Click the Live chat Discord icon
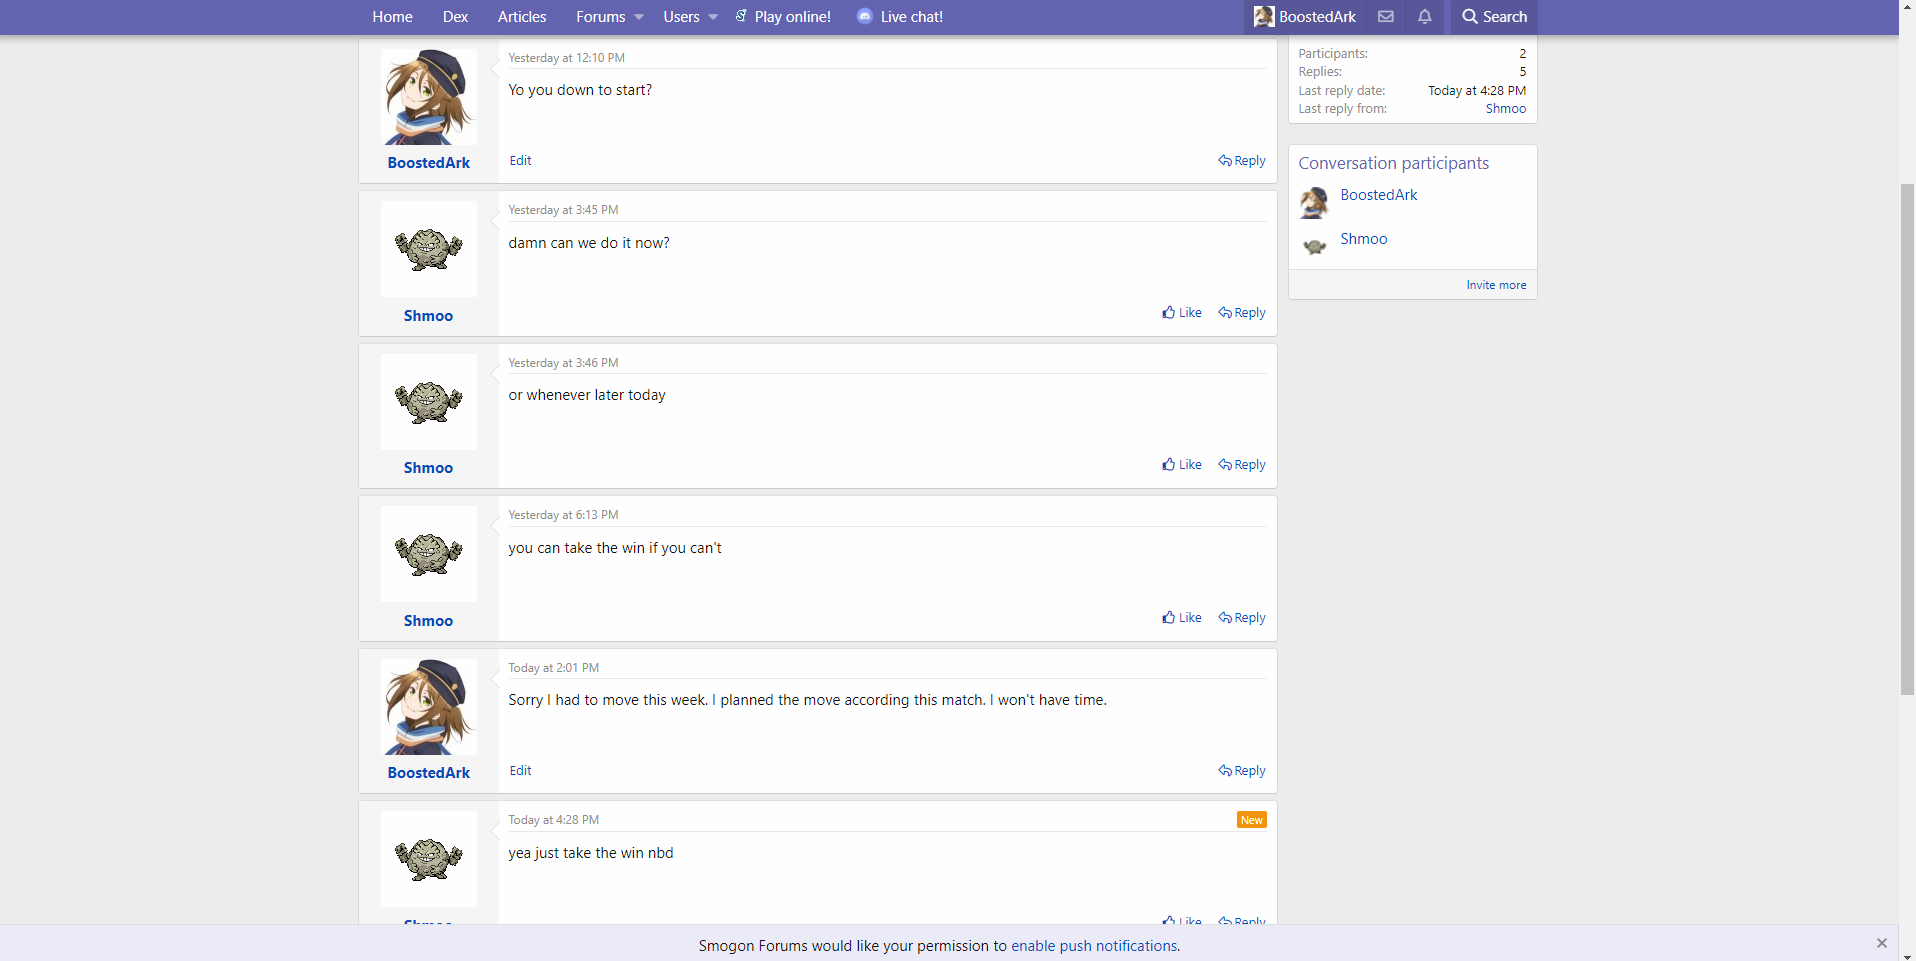This screenshot has width=1916, height=961. pos(865,17)
